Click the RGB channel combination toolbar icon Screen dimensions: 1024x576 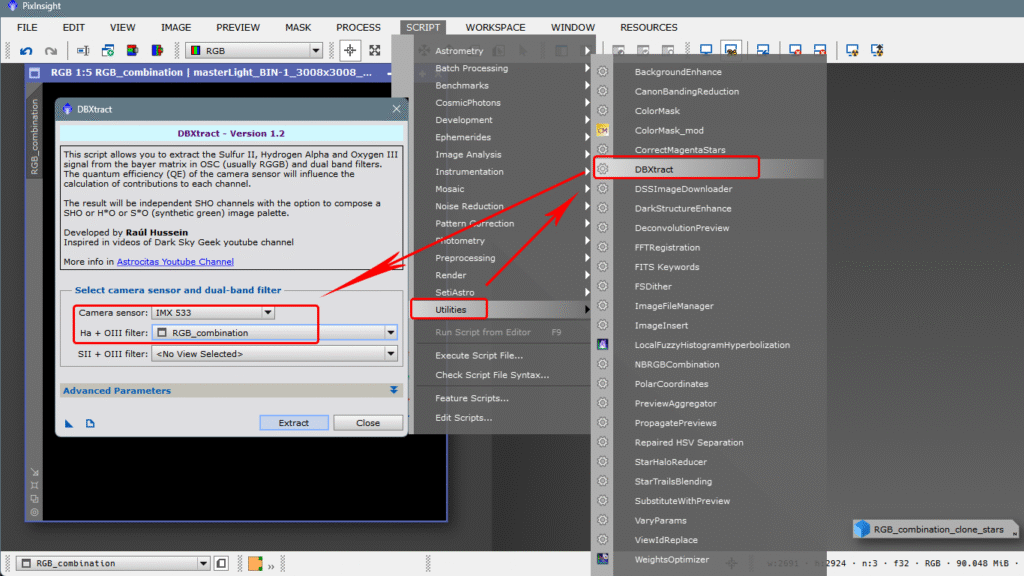(x=157, y=50)
